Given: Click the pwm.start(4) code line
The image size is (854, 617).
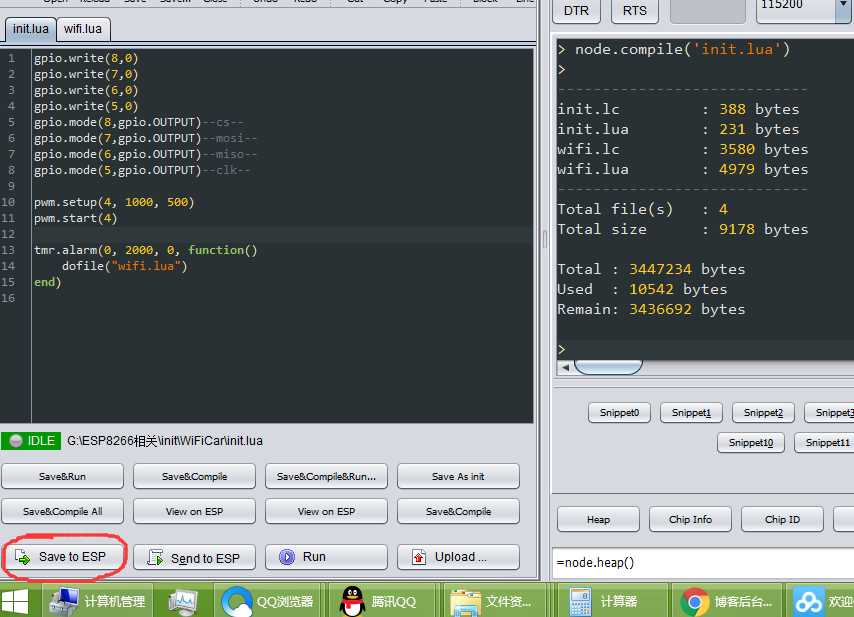Looking at the screenshot, I should 75,218.
